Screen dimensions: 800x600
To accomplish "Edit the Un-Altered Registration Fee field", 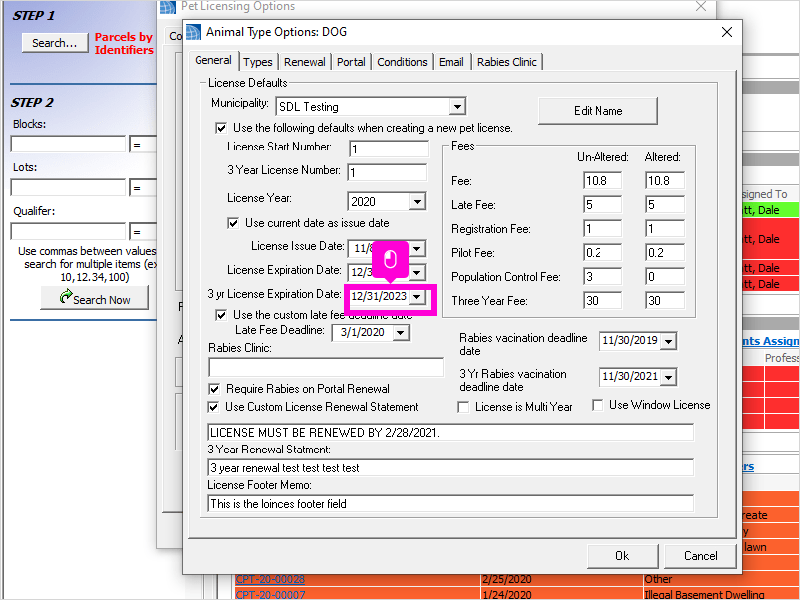I will [x=603, y=229].
